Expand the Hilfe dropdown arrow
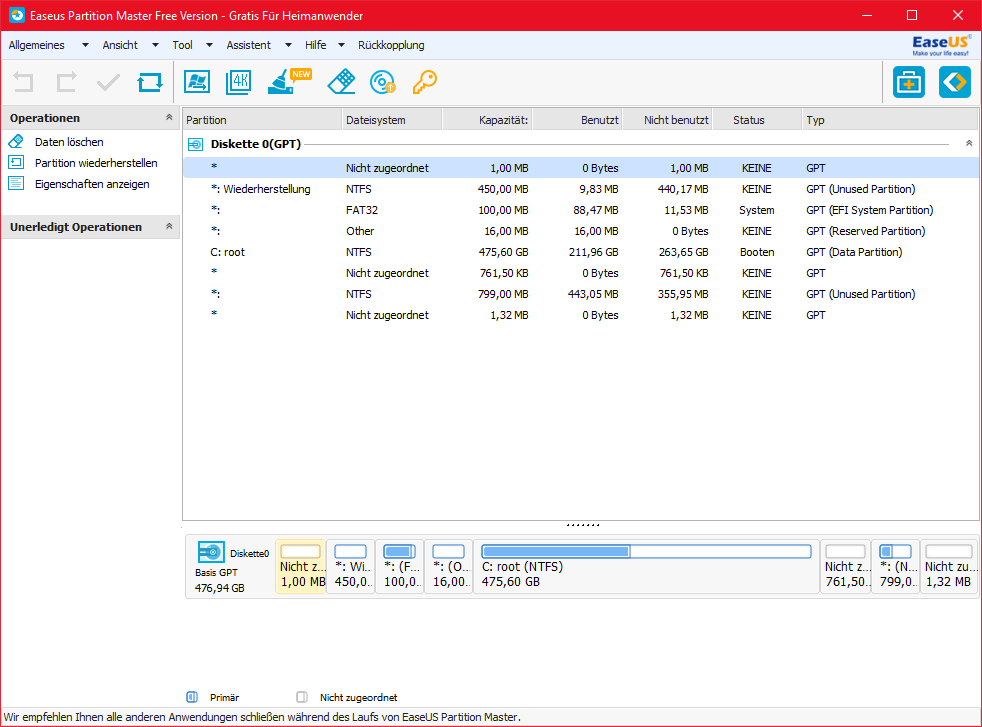982x727 pixels. (341, 45)
